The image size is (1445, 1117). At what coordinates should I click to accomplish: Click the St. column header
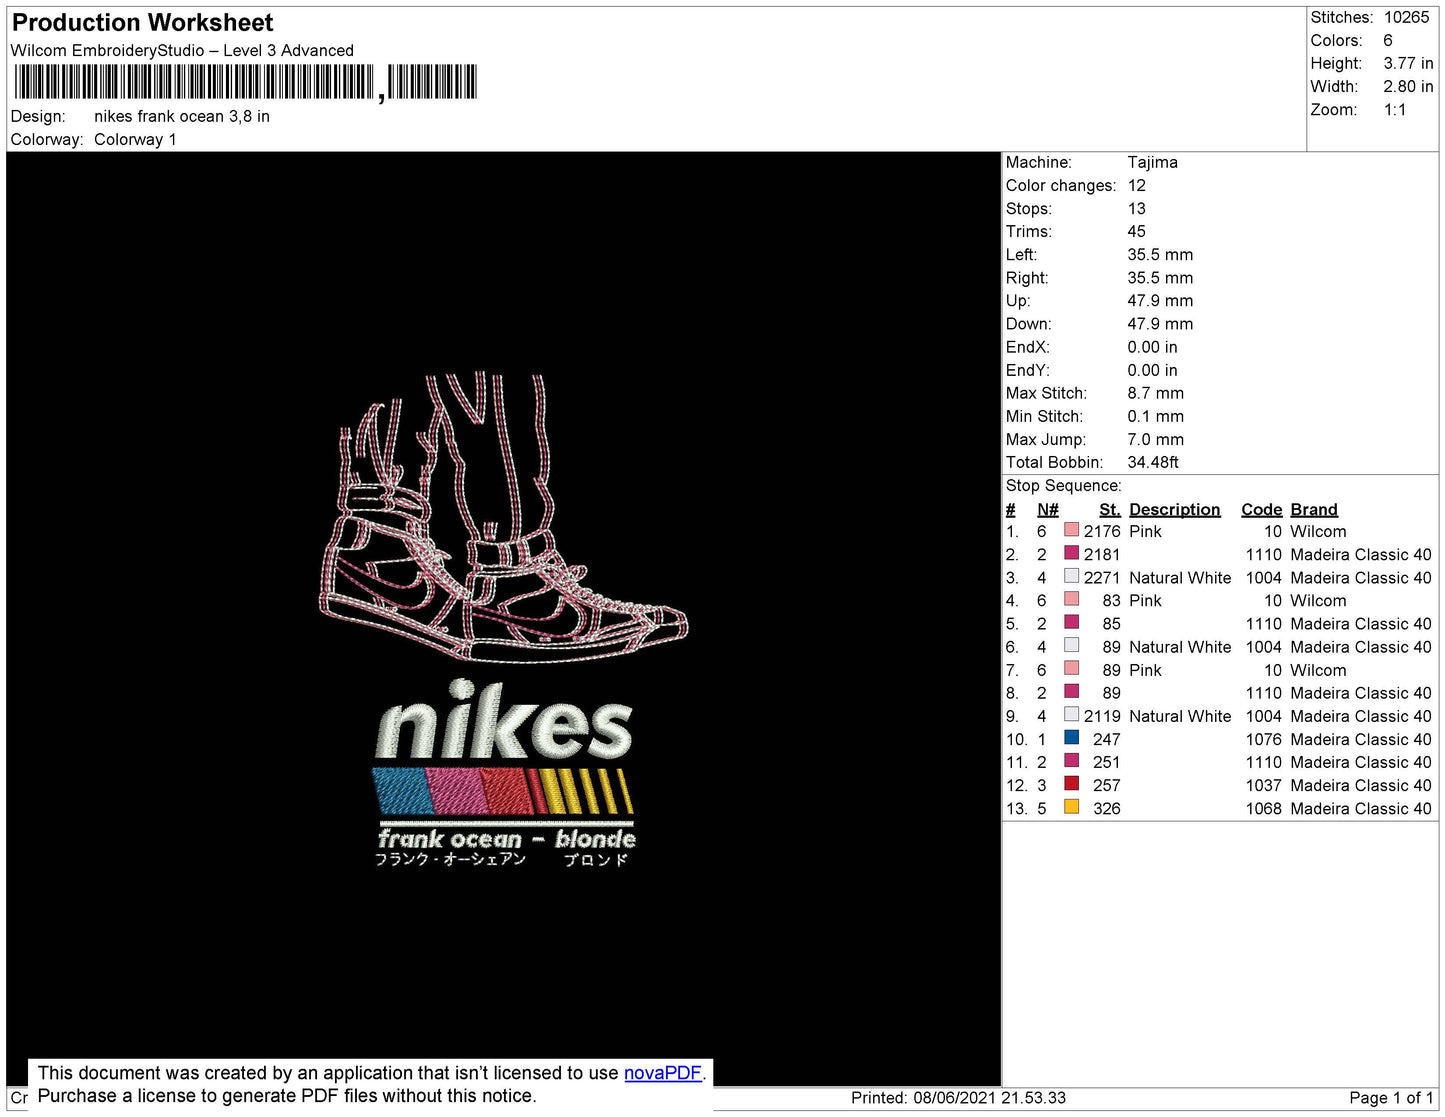1109,509
